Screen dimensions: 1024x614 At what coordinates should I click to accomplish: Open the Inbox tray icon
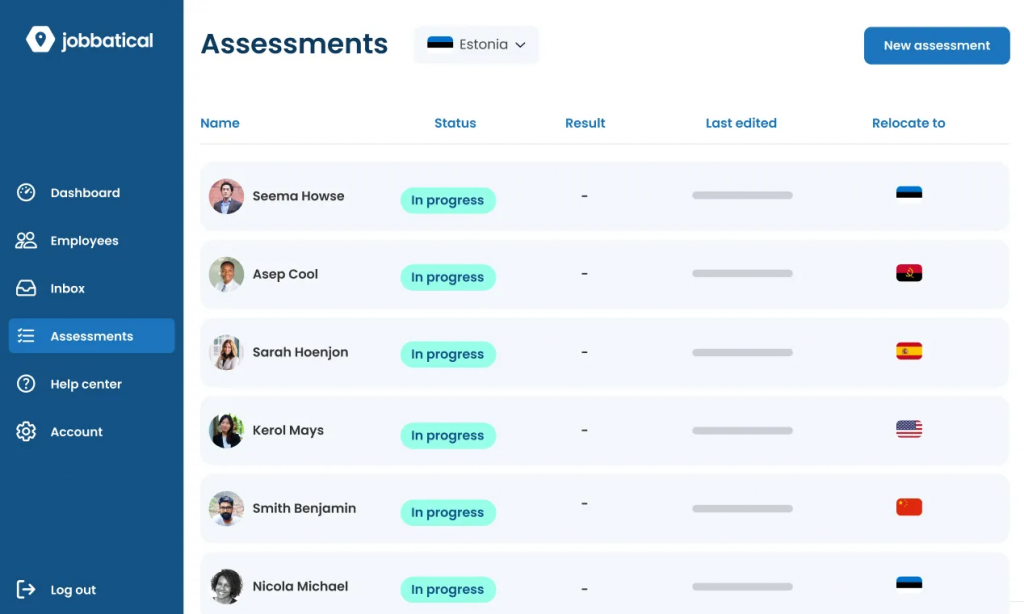pyautogui.click(x=27, y=288)
